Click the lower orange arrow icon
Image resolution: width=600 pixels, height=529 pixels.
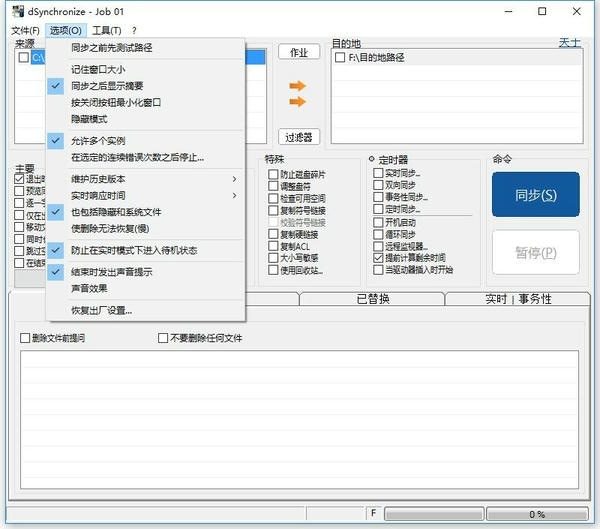click(x=297, y=102)
